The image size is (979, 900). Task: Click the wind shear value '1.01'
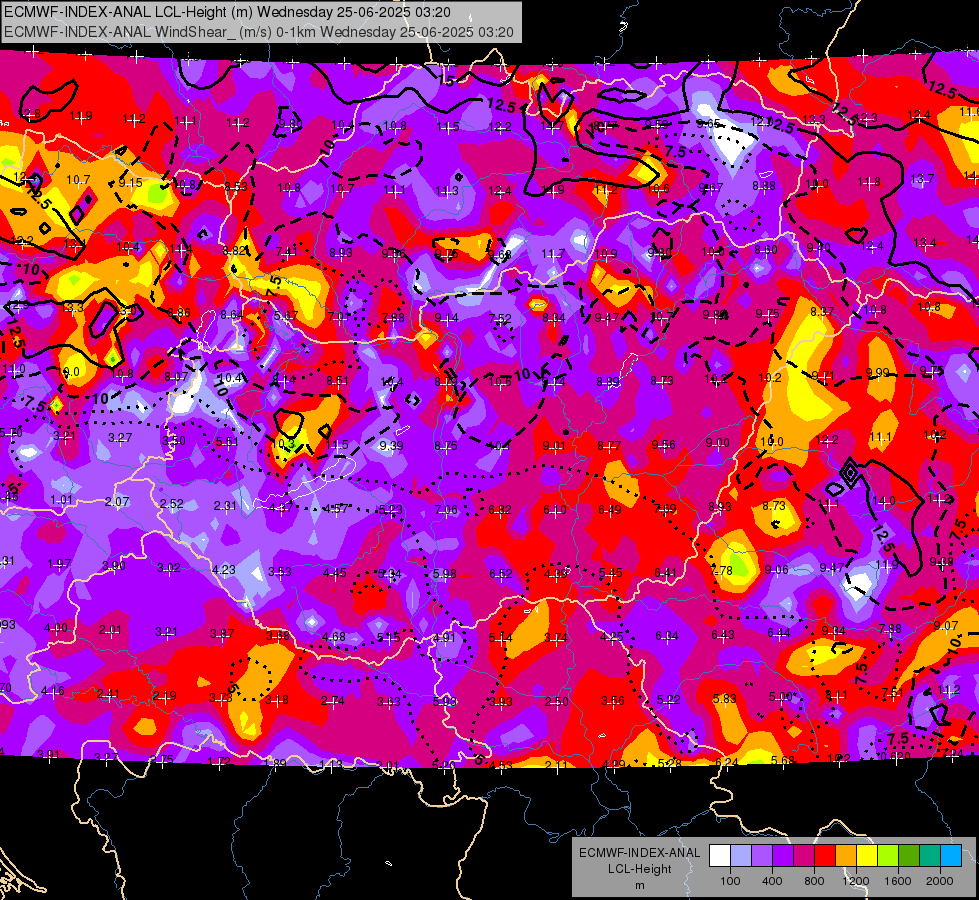coord(62,500)
